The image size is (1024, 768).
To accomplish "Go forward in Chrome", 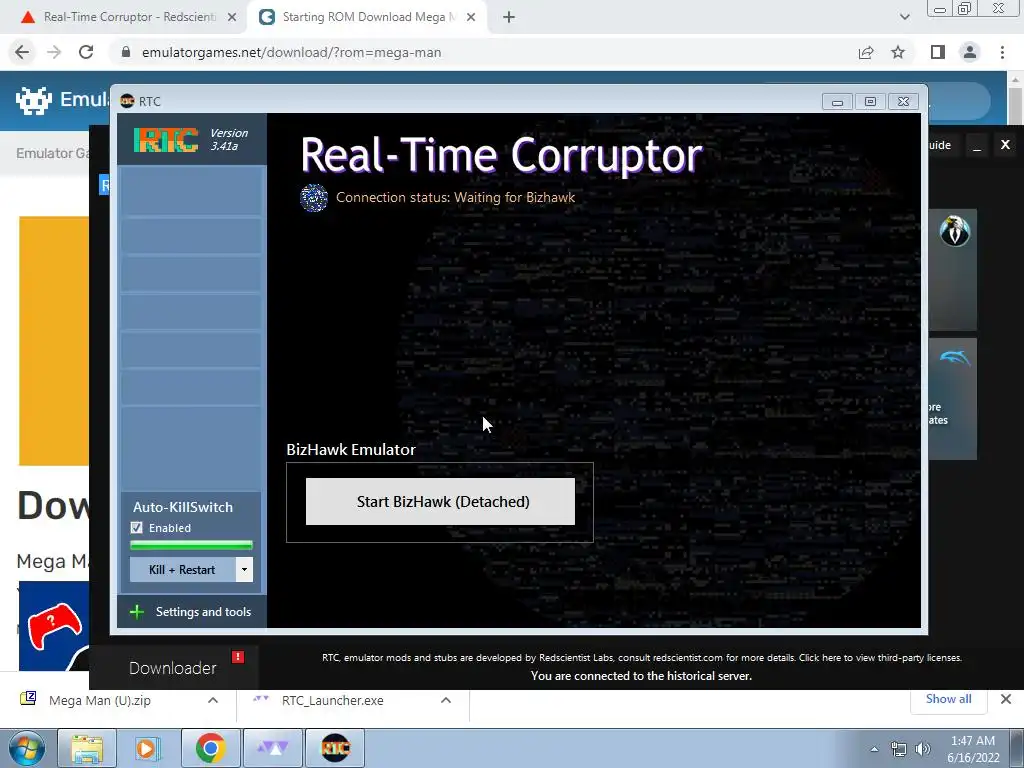I will coord(54,52).
